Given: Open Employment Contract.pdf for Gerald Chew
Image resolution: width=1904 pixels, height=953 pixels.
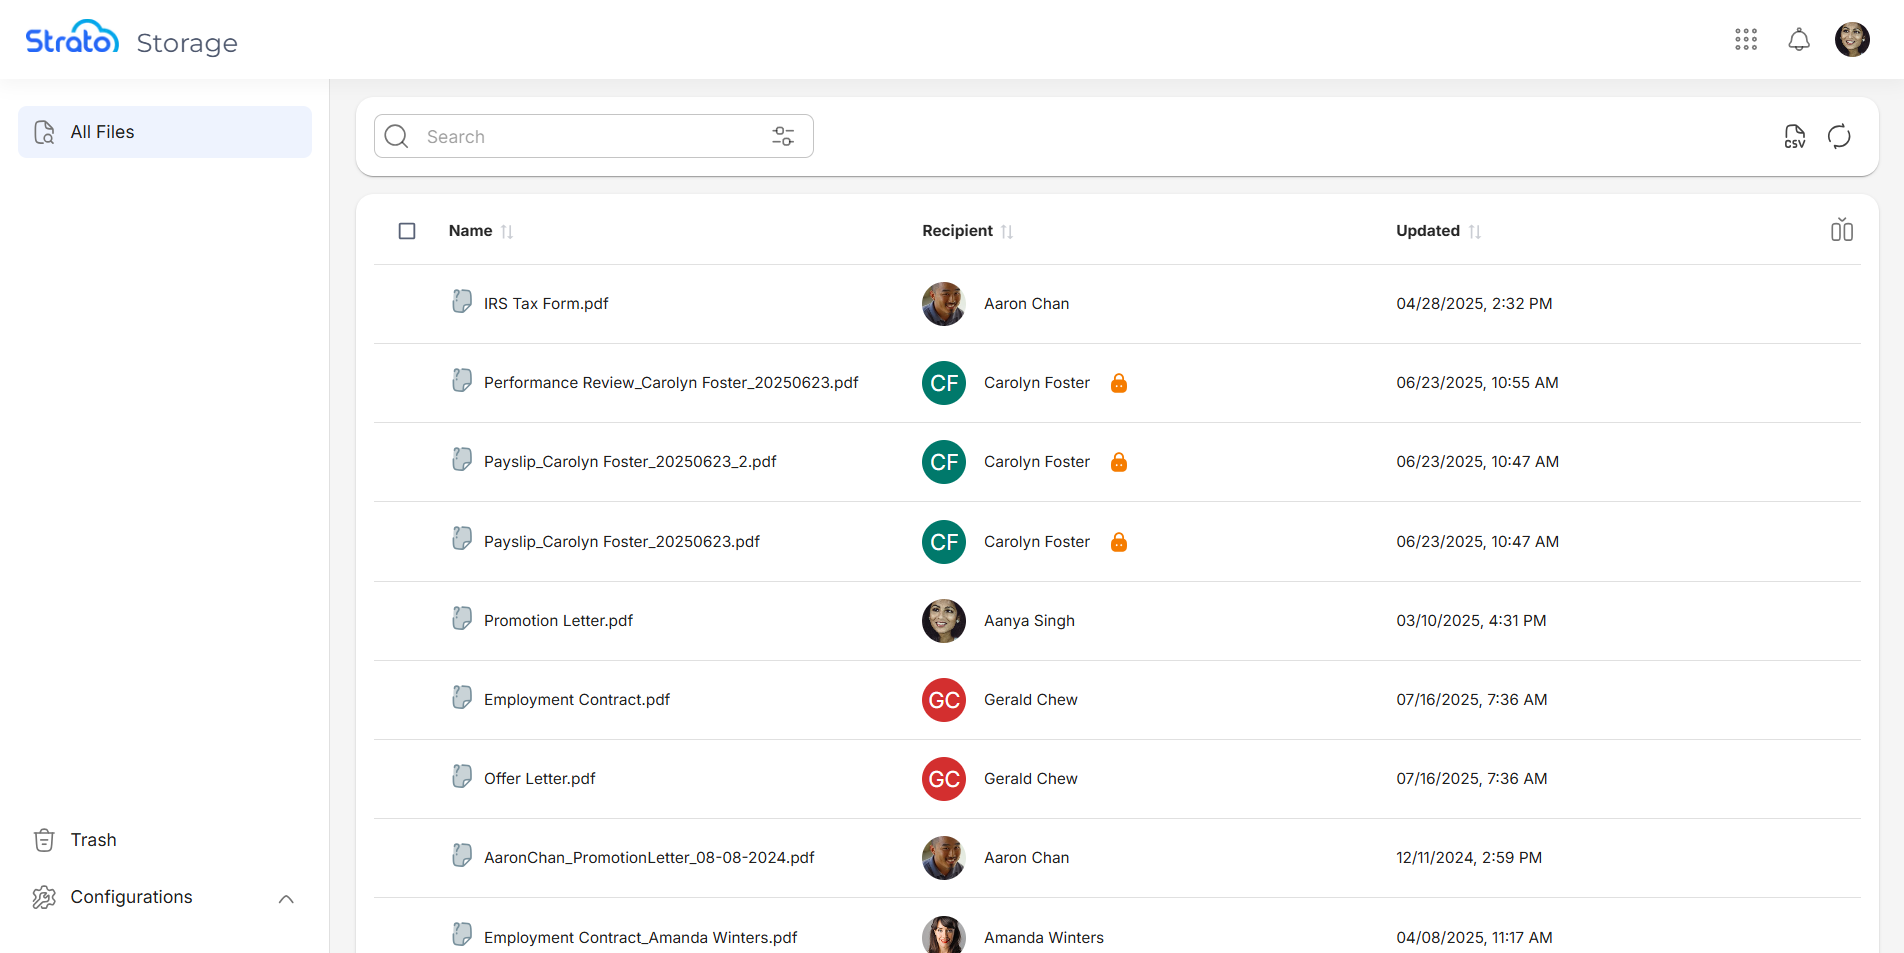Looking at the screenshot, I should (576, 700).
